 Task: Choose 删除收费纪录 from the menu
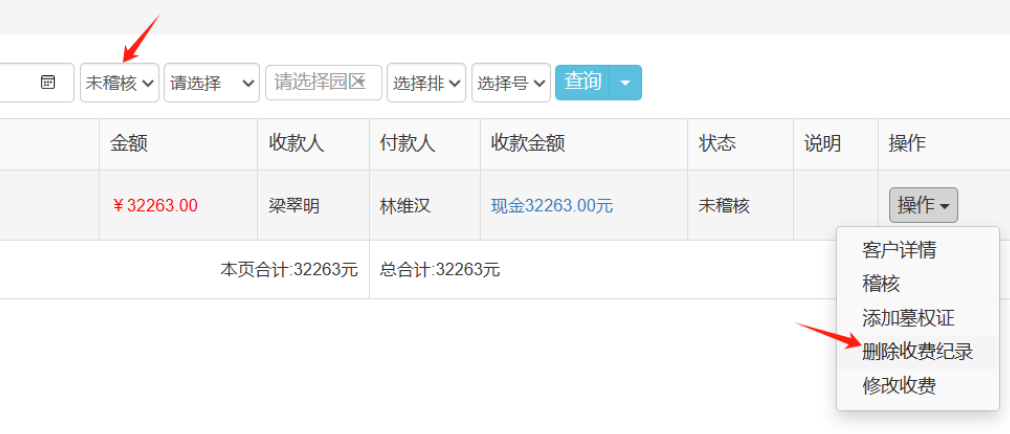(917, 351)
